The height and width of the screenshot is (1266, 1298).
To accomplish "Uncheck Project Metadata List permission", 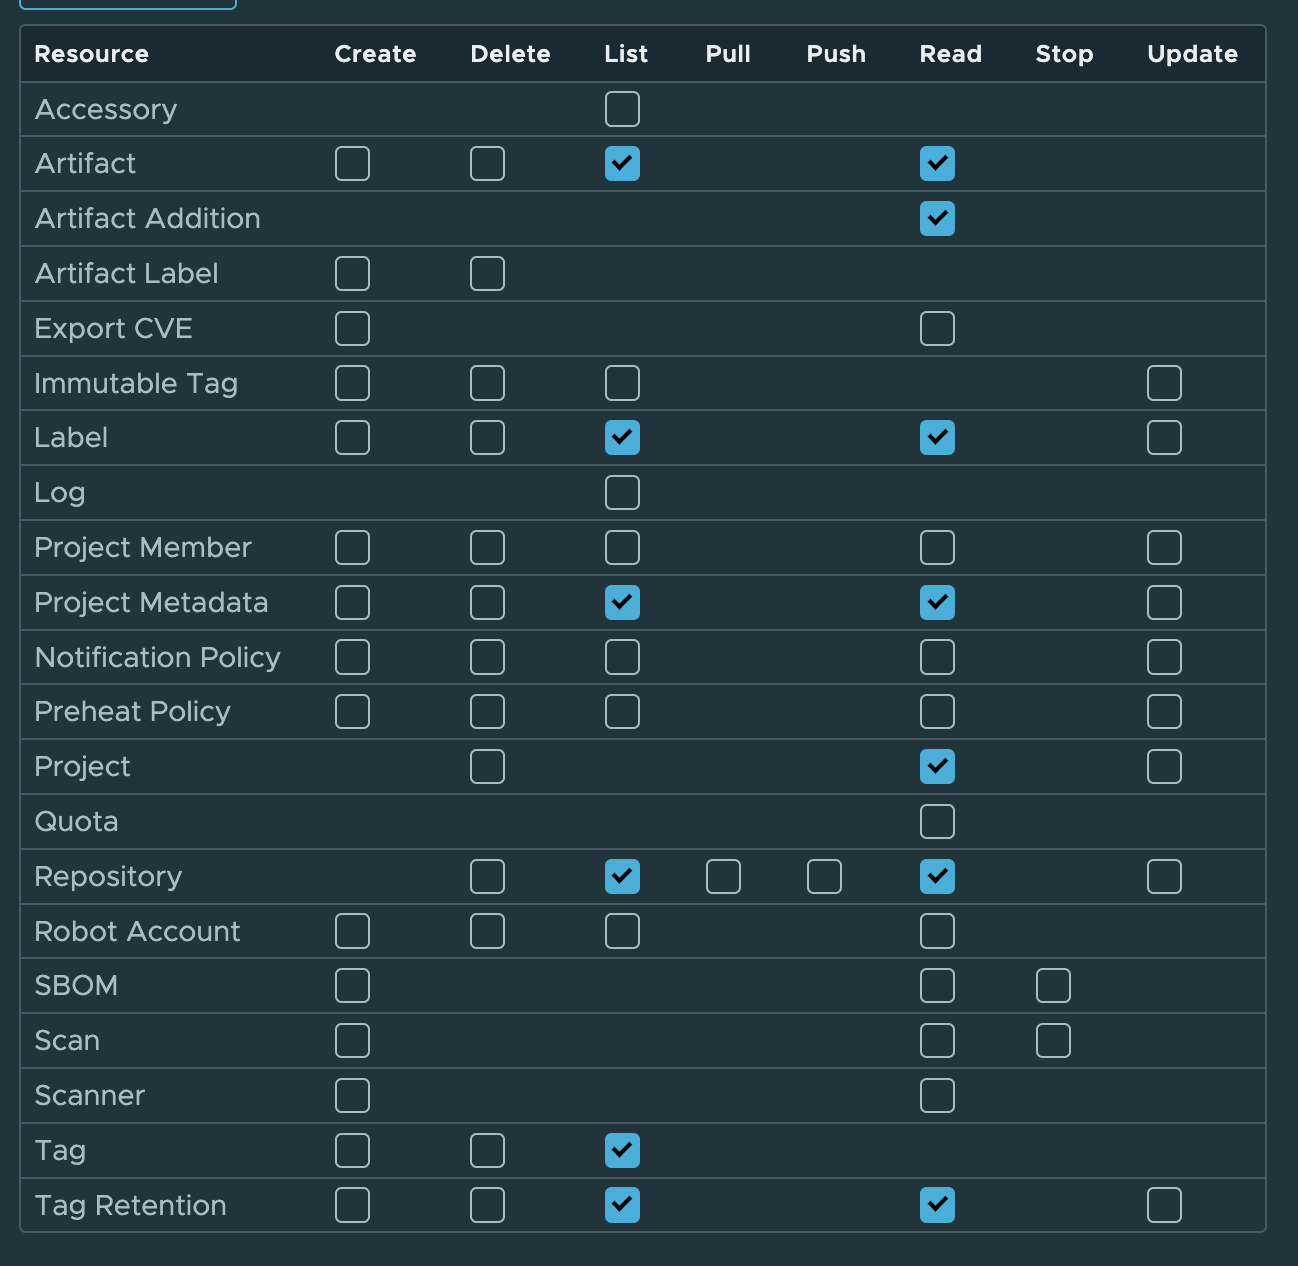I will [x=622, y=603].
